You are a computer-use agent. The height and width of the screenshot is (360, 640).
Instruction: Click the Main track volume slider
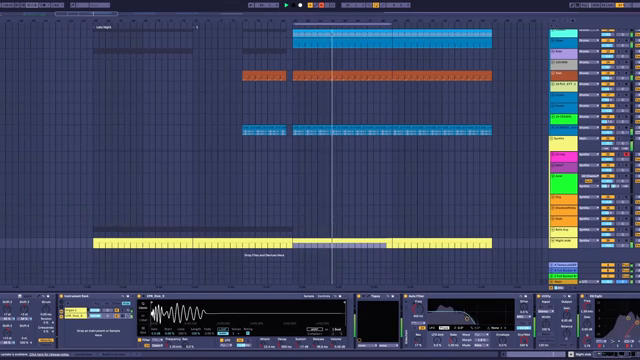pos(607,282)
